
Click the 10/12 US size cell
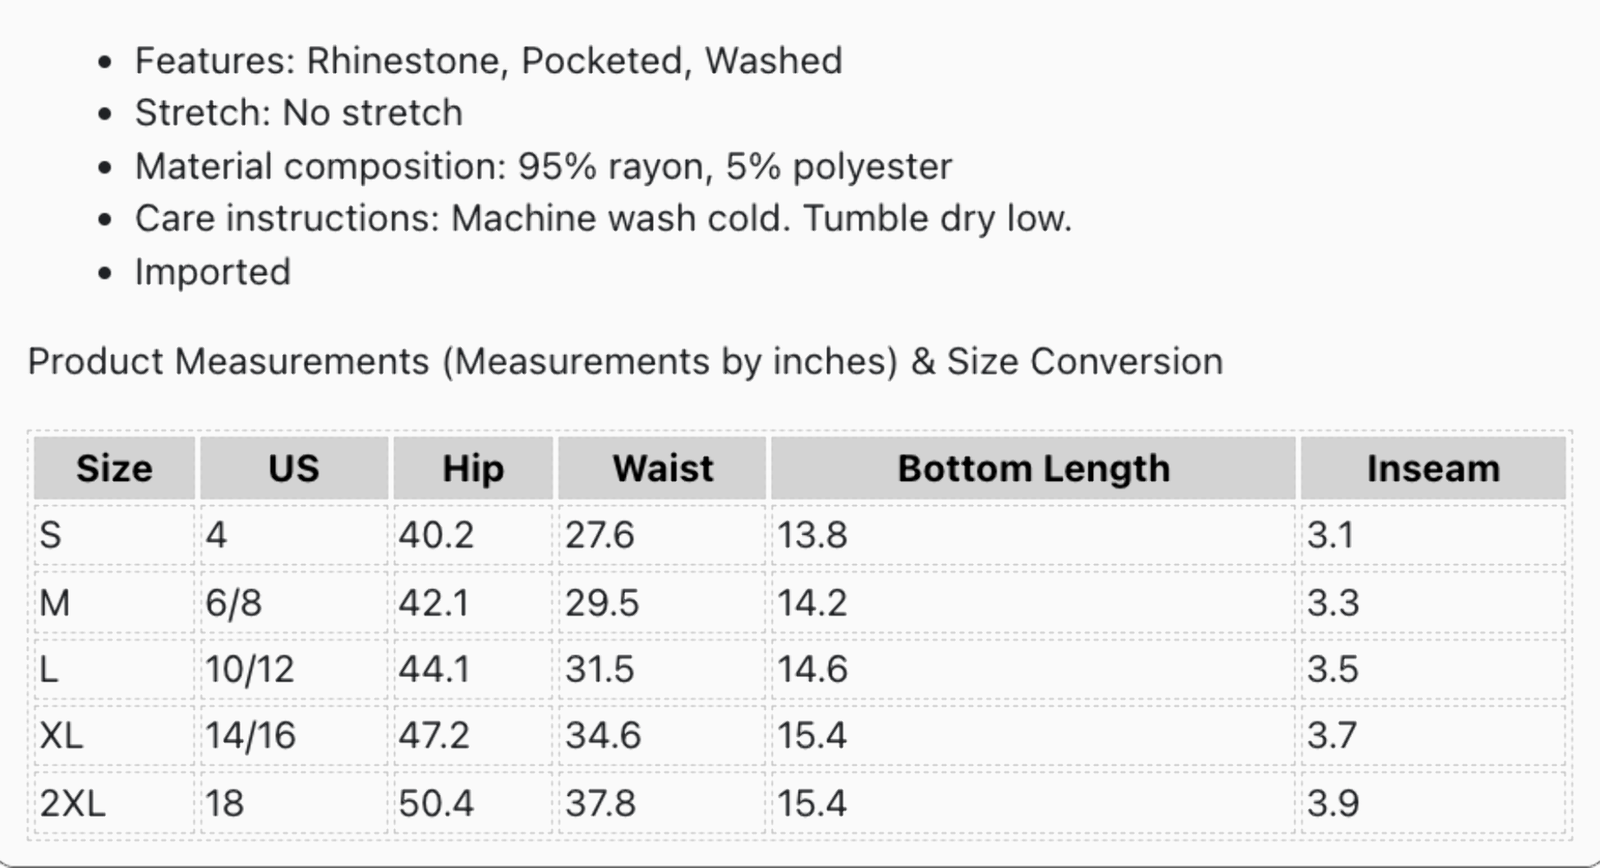pyautogui.click(x=294, y=669)
